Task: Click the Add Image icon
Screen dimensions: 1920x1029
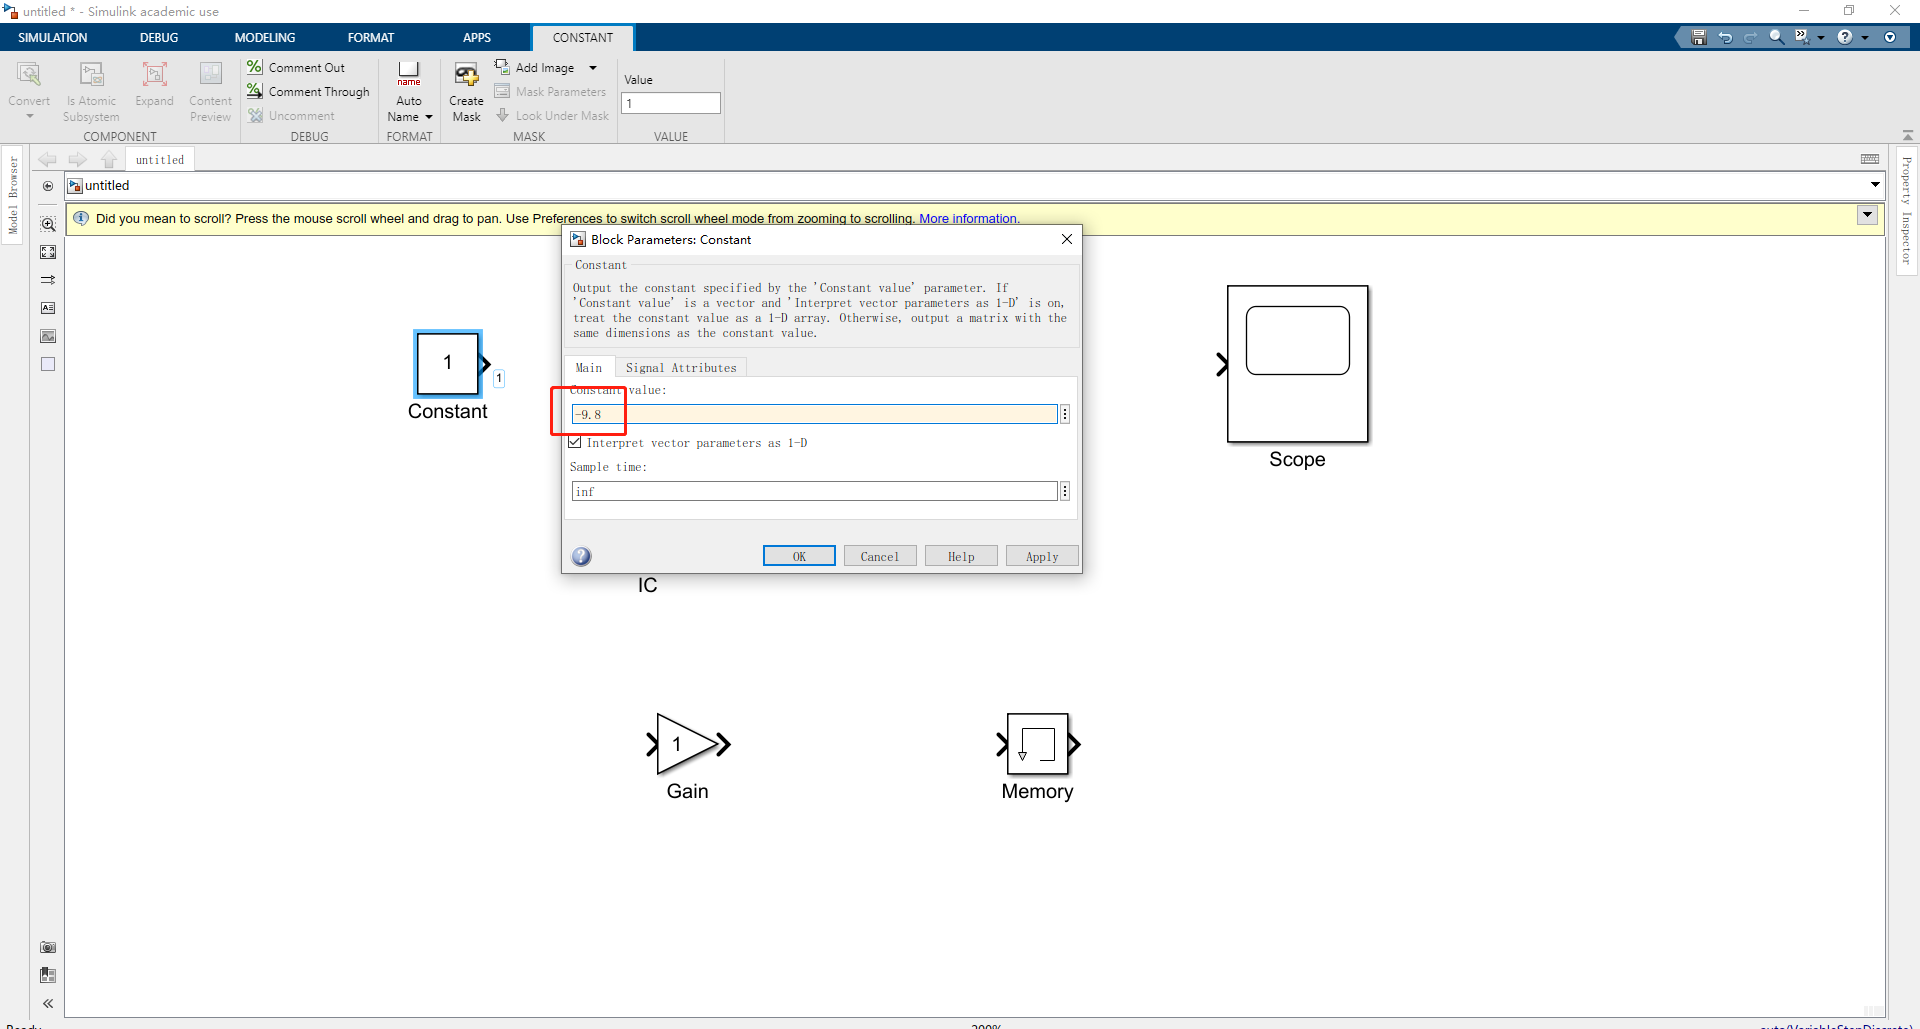Action: 502,67
